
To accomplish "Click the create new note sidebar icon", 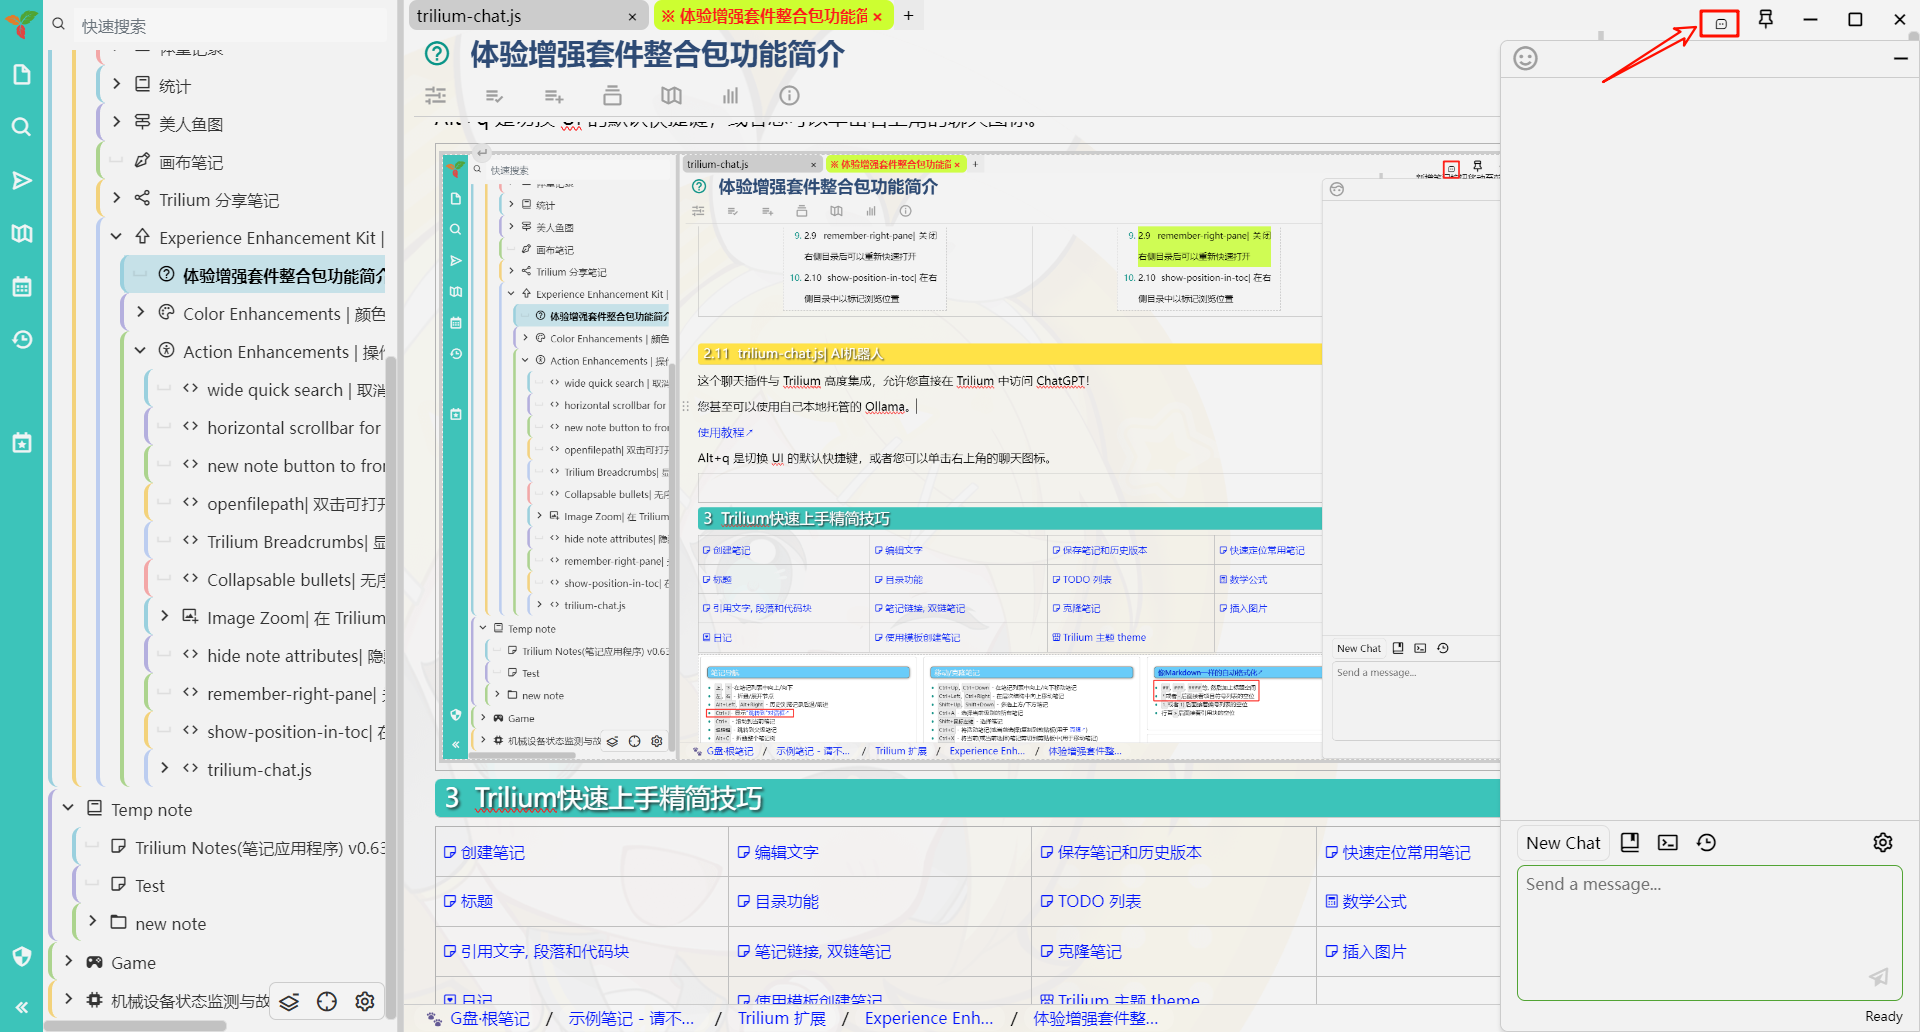I will pos(21,75).
